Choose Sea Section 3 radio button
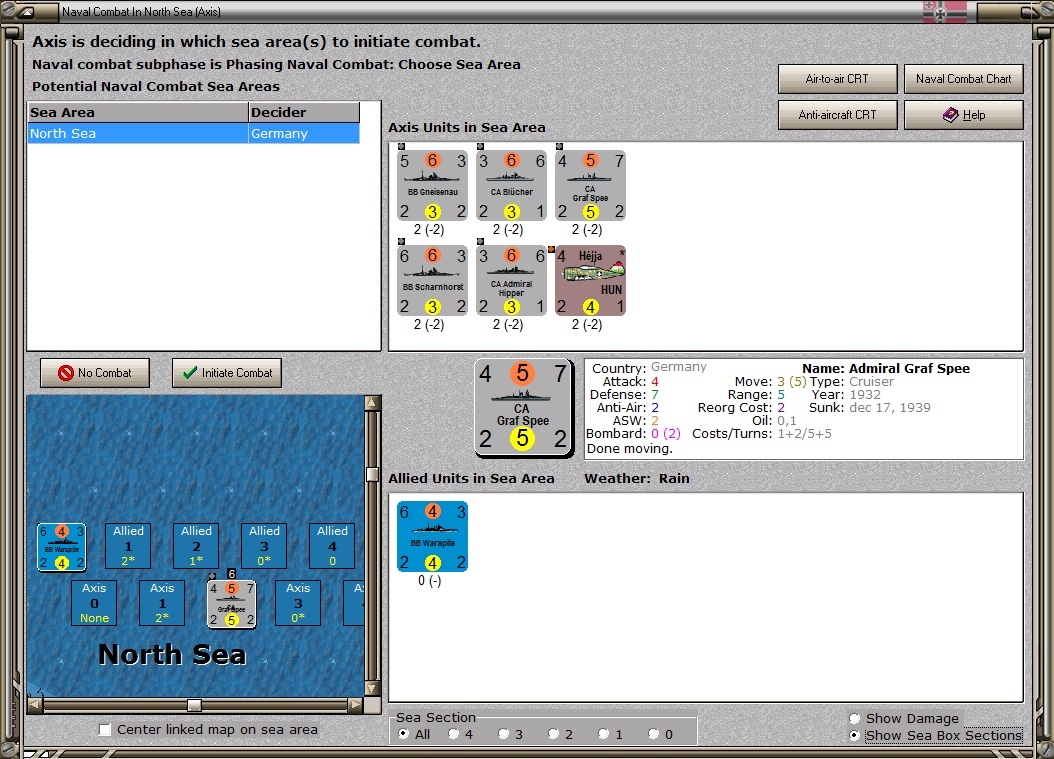Screen dimensions: 1054x759 (503, 734)
